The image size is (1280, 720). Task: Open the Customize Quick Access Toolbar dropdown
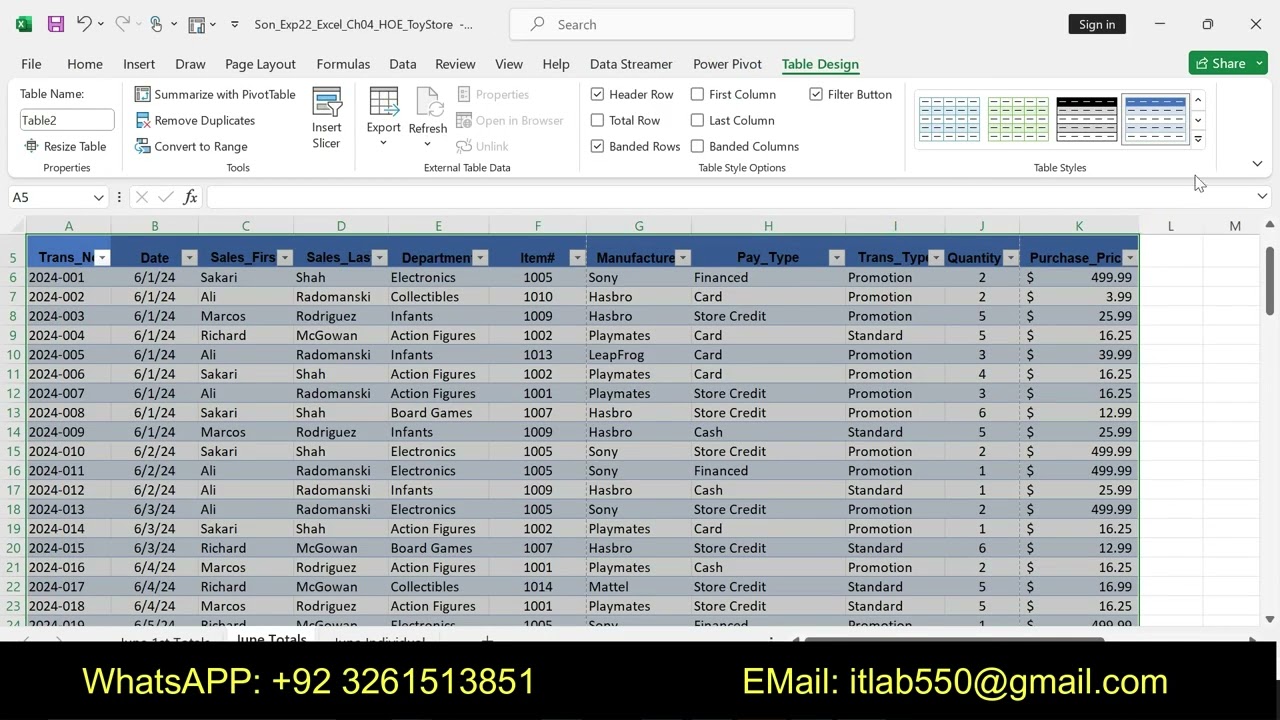pos(234,24)
